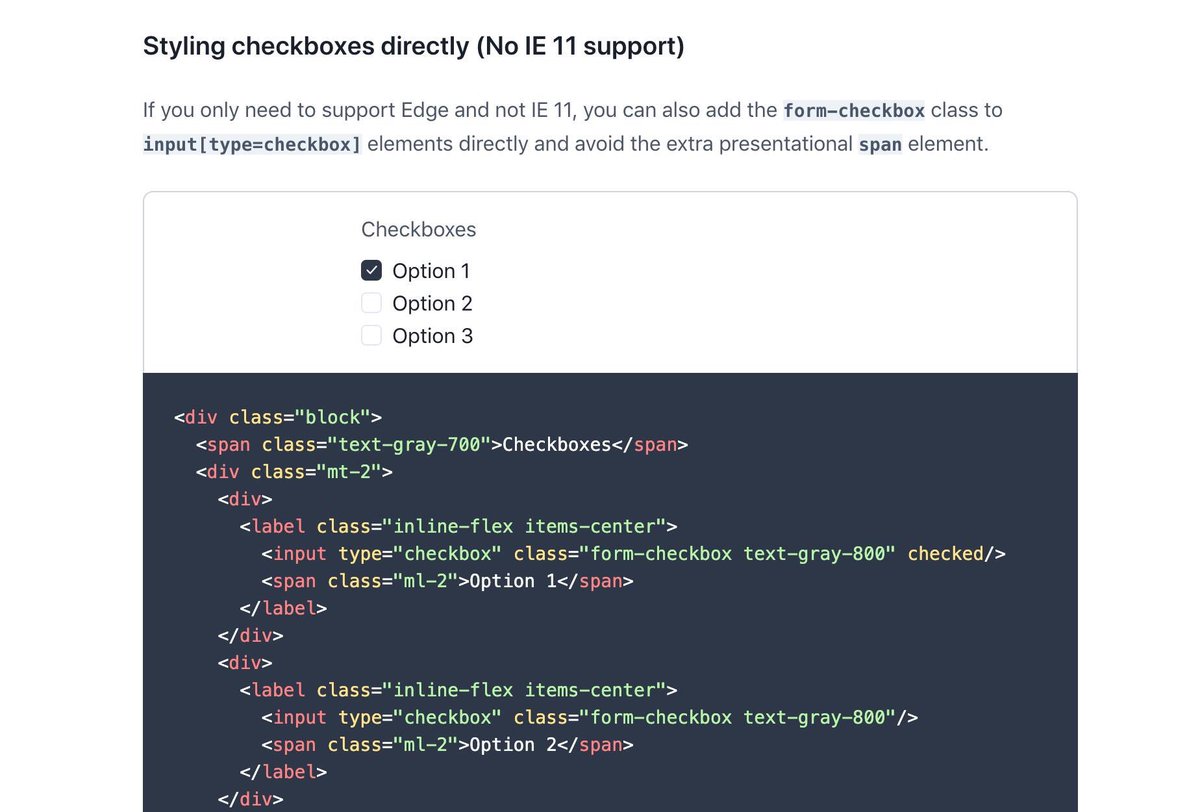
Task: Click the 'Styling checkboxes directly' heading
Action: pos(414,46)
